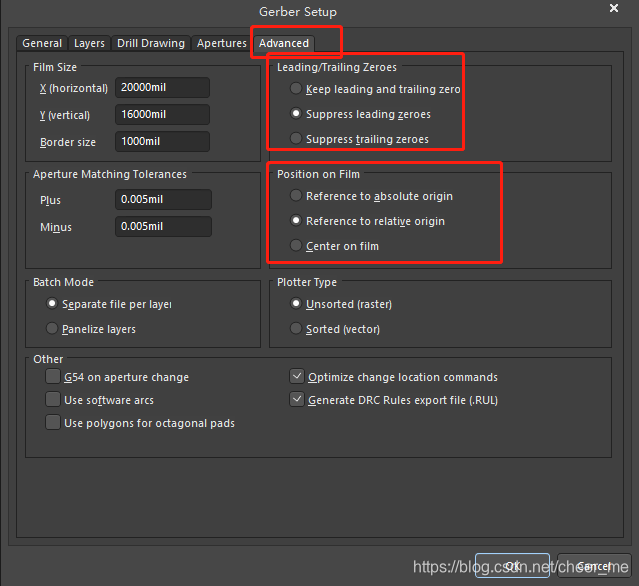This screenshot has height=586, width=639.
Task: Open the Apertures tab
Action: (221, 43)
